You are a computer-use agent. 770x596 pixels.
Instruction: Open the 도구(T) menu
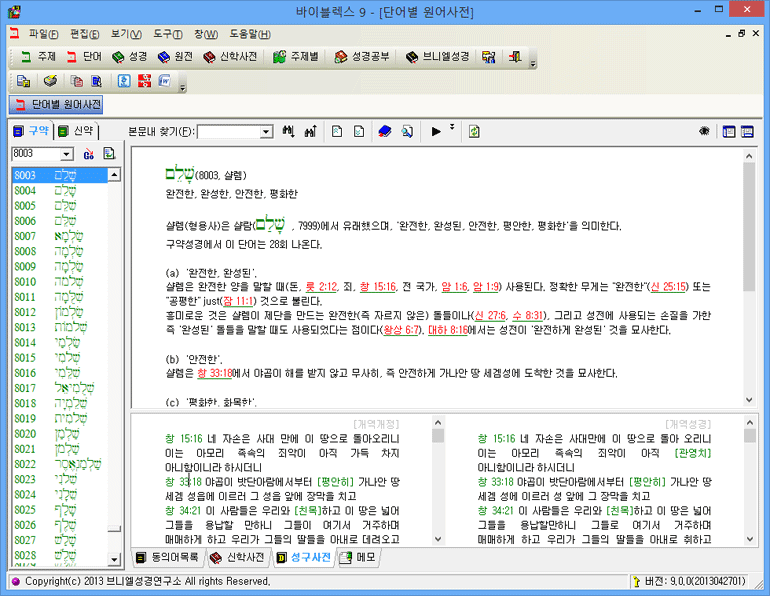coord(167,34)
